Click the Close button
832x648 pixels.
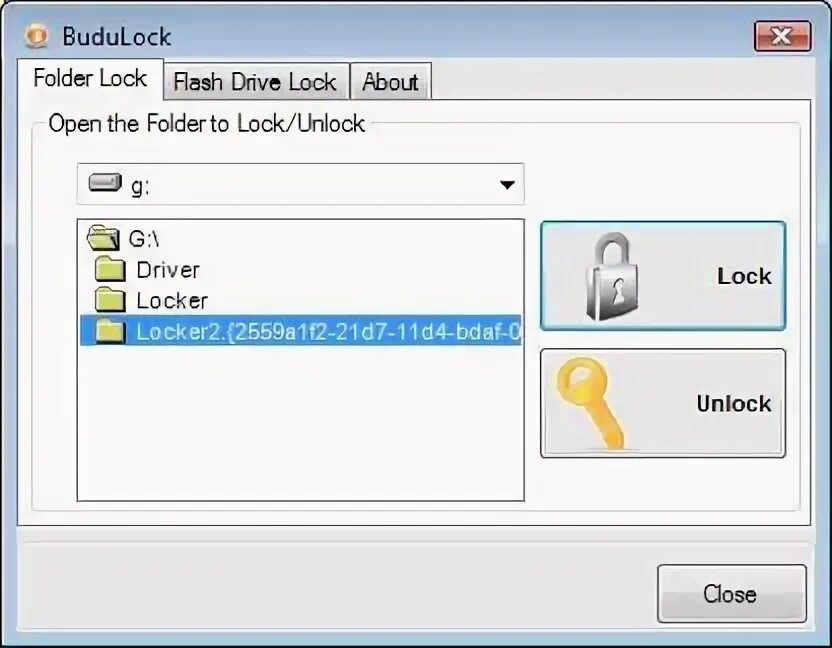732,593
